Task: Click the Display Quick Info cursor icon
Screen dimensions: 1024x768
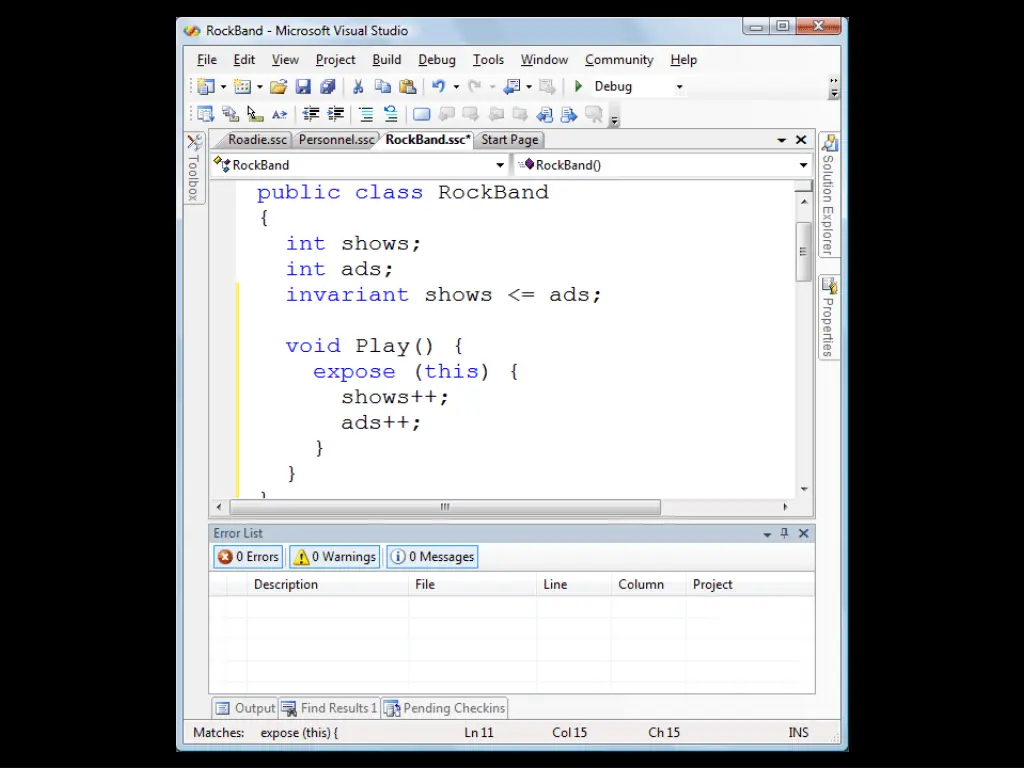Action: (255, 114)
